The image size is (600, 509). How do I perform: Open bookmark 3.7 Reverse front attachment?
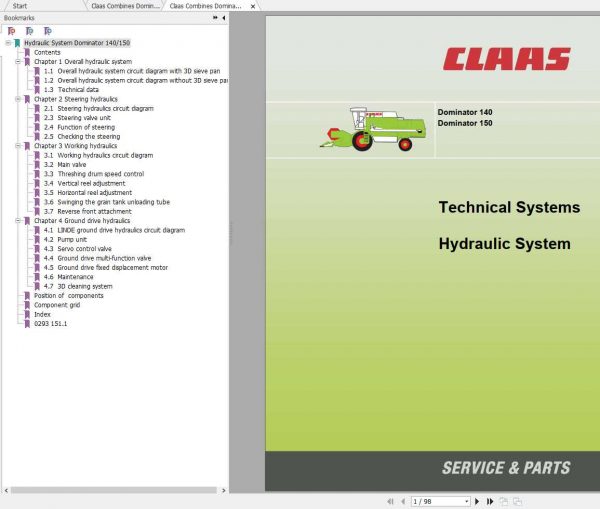[88, 211]
